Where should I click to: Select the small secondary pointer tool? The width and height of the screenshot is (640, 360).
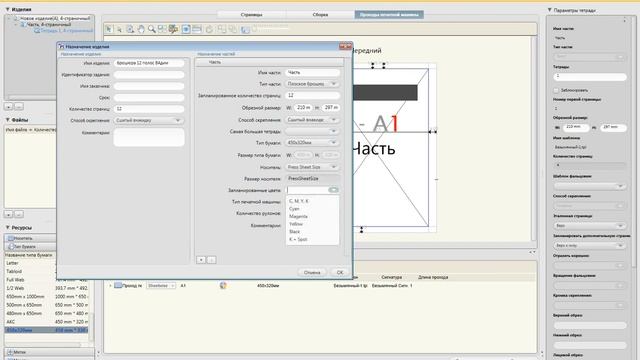(x=119, y=29)
